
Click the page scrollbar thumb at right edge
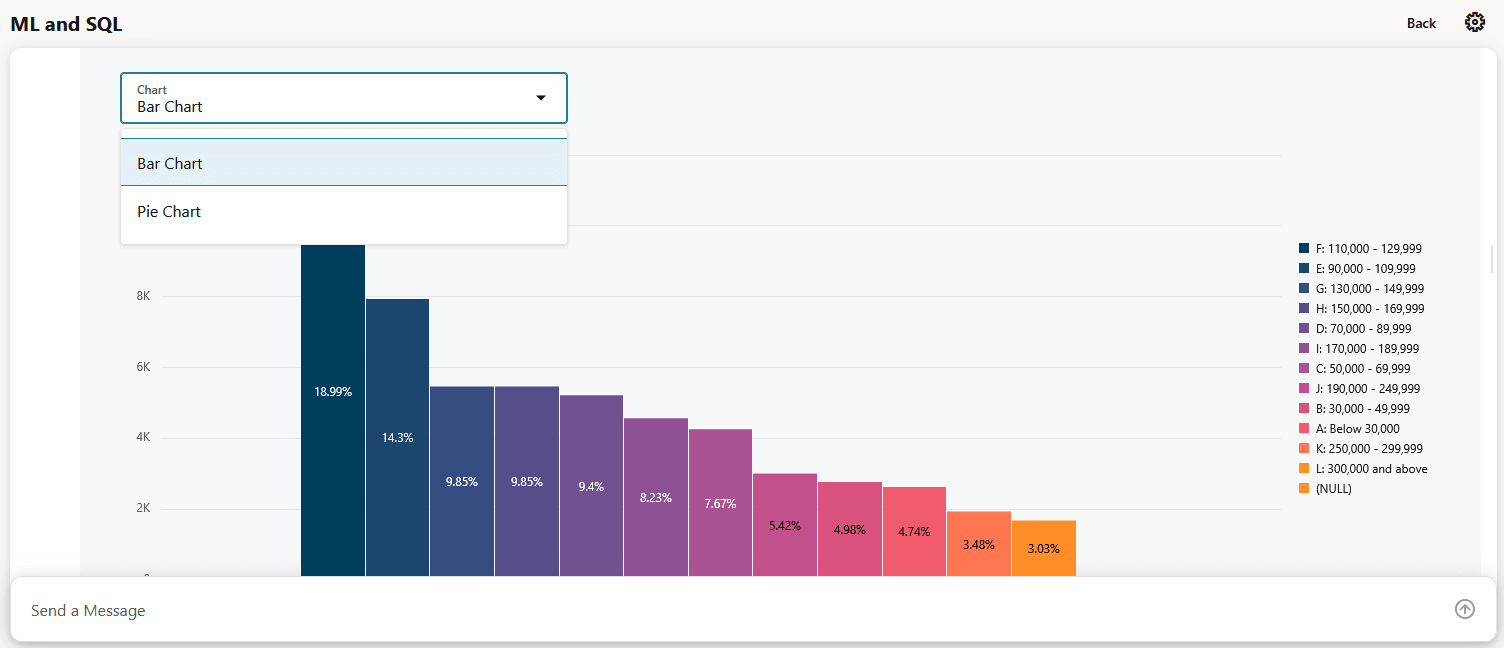click(1491, 258)
